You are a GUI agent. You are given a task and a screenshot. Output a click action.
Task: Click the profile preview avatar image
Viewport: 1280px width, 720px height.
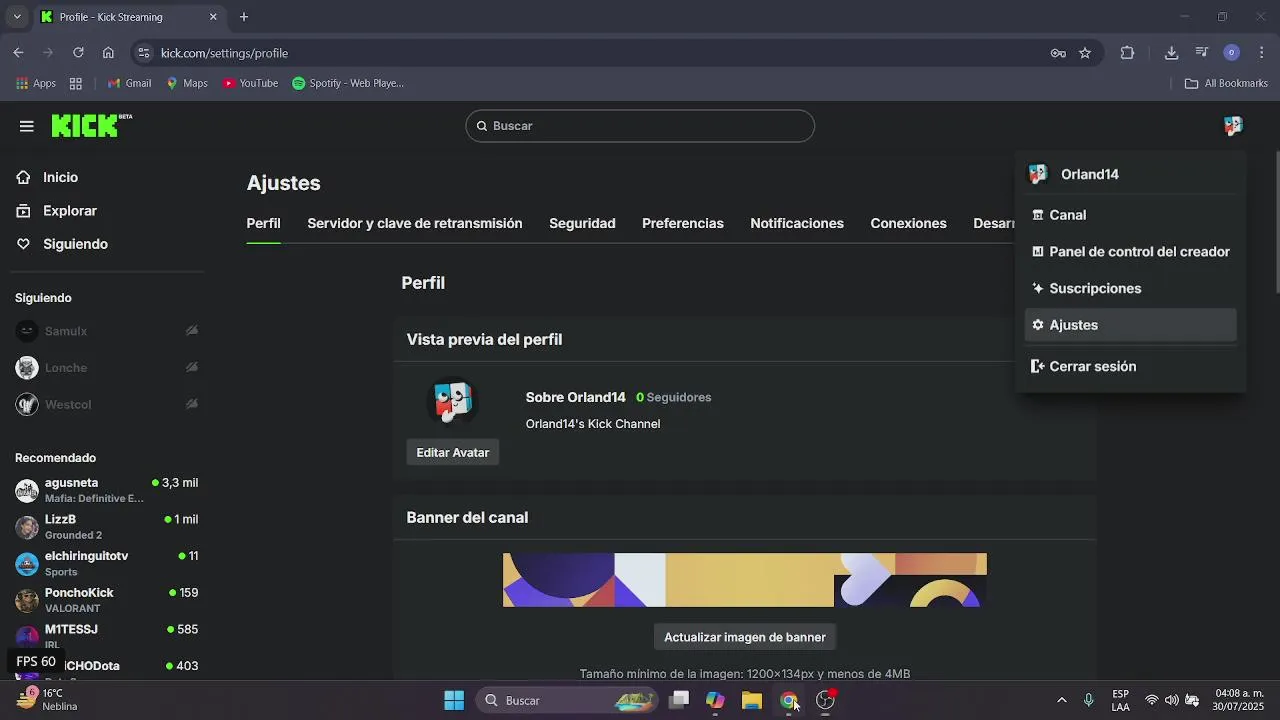pyautogui.click(x=453, y=402)
